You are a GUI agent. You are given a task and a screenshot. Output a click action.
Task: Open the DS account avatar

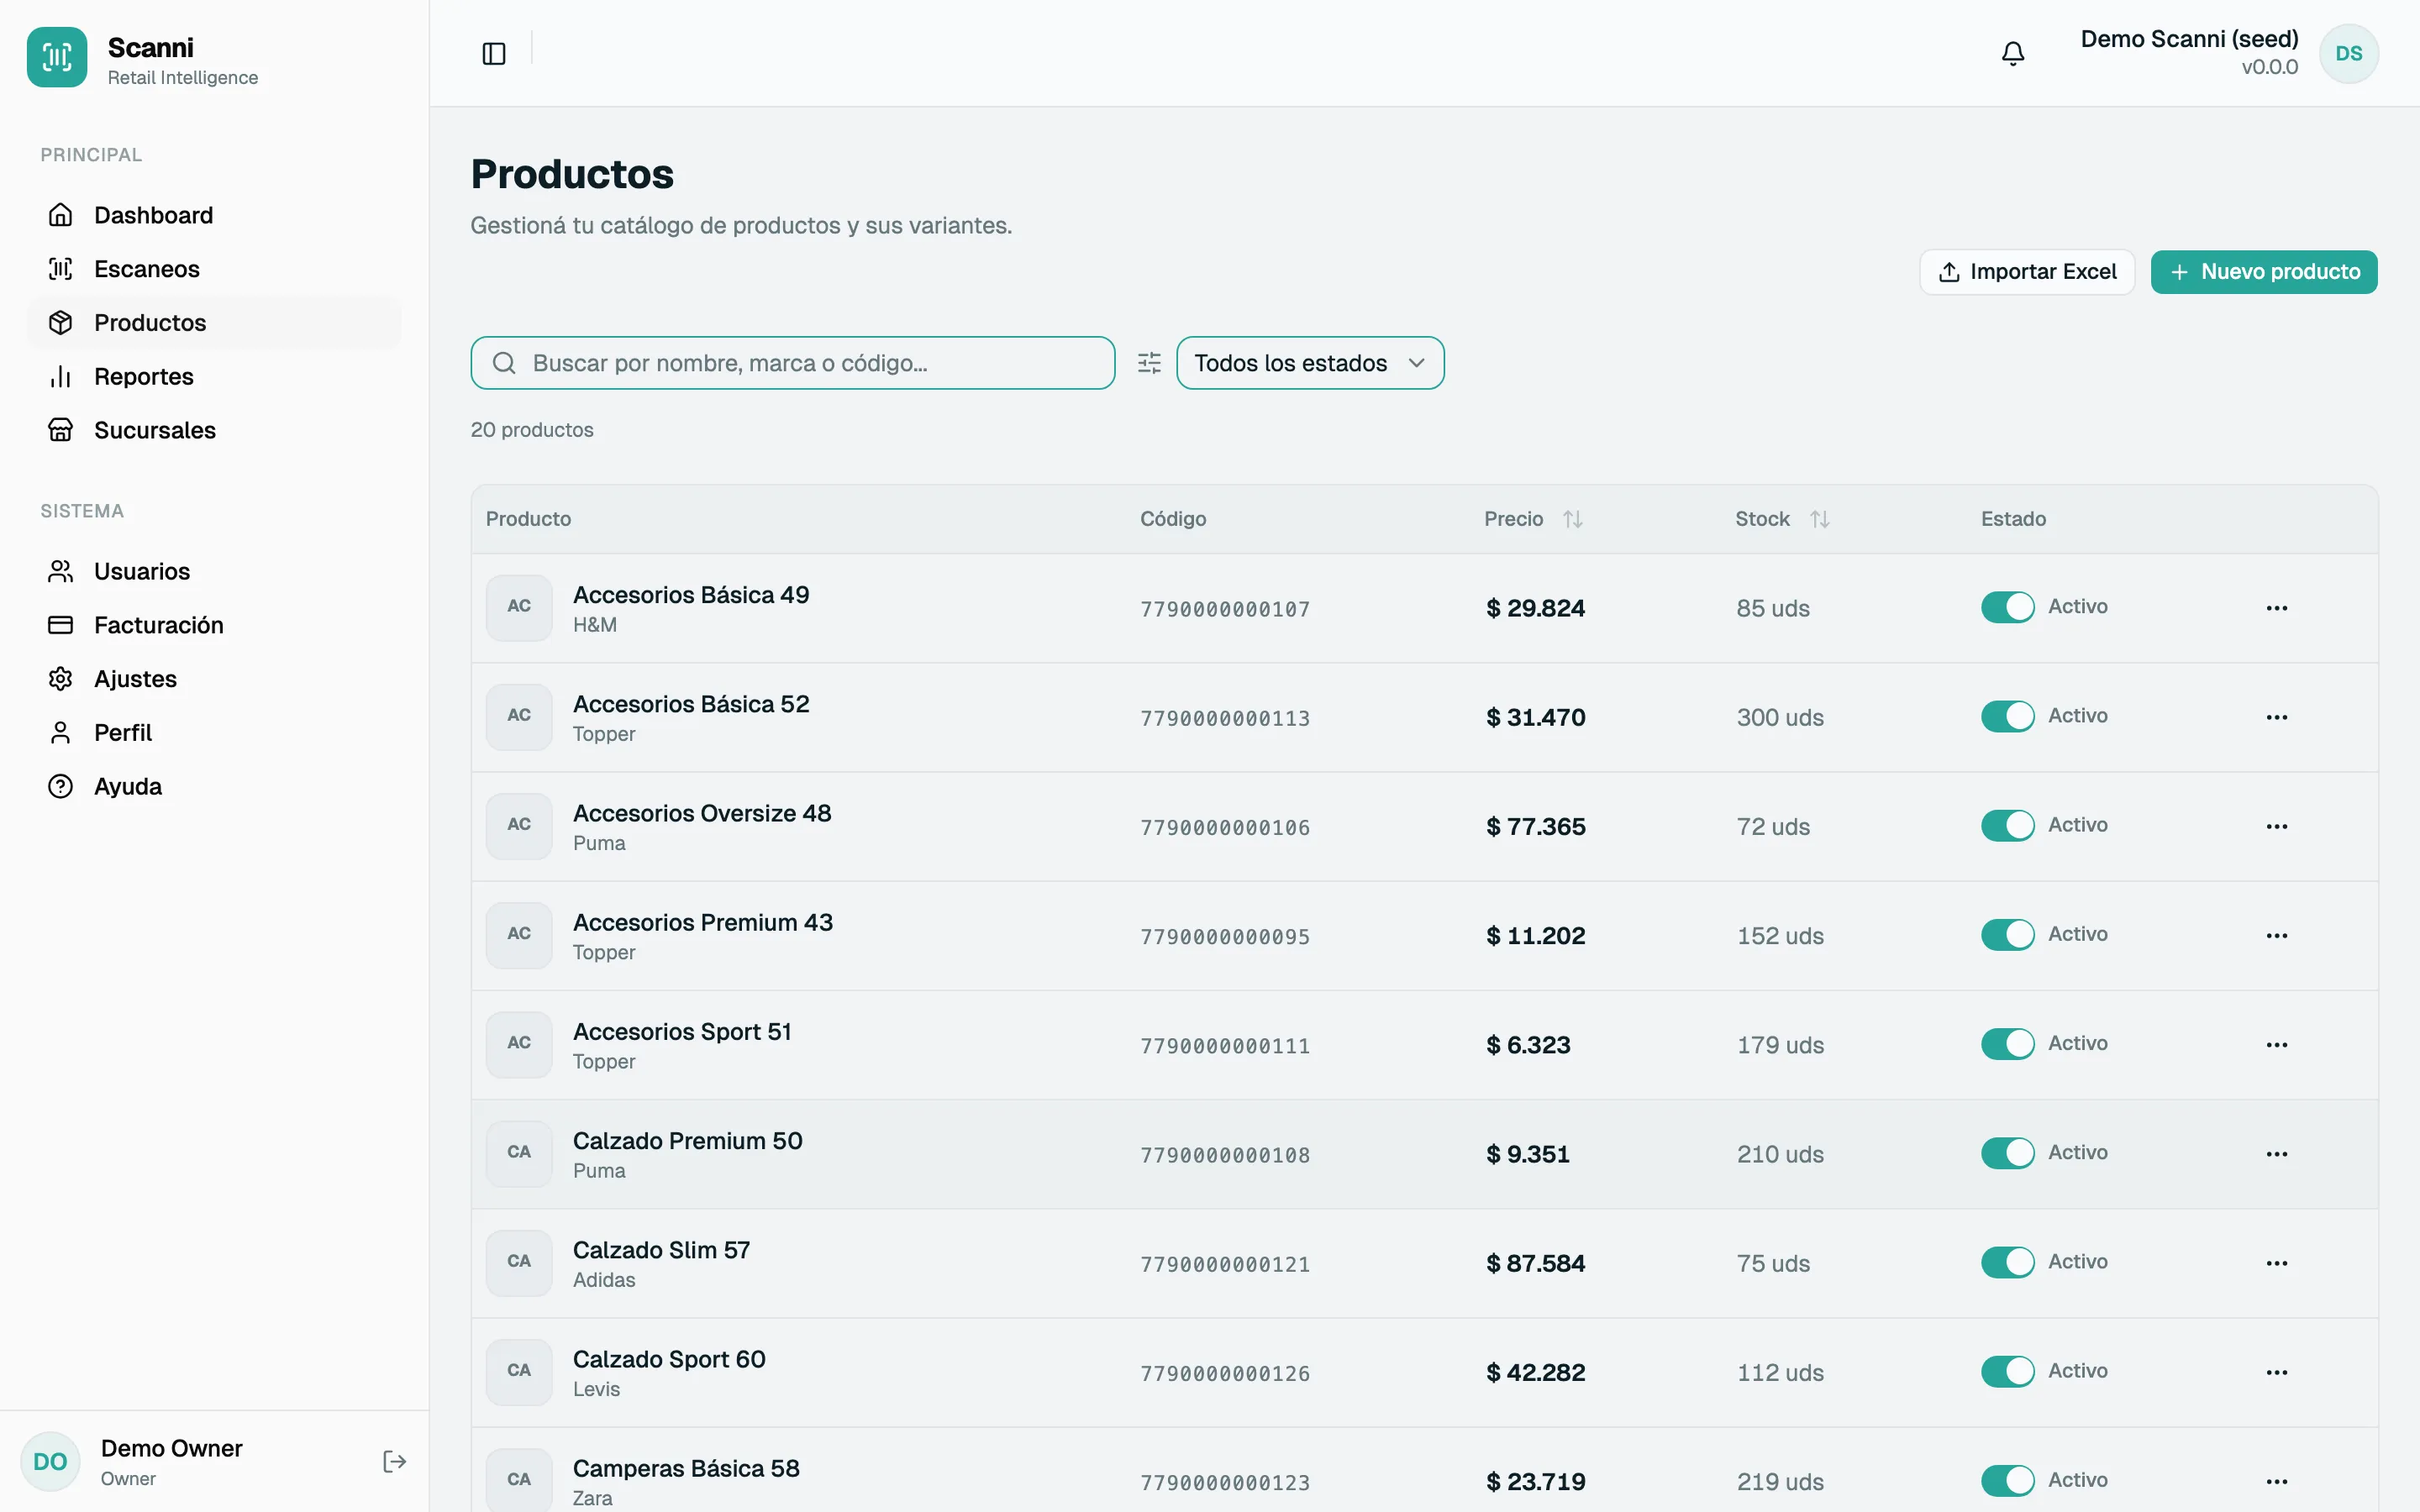tap(2349, 54)
